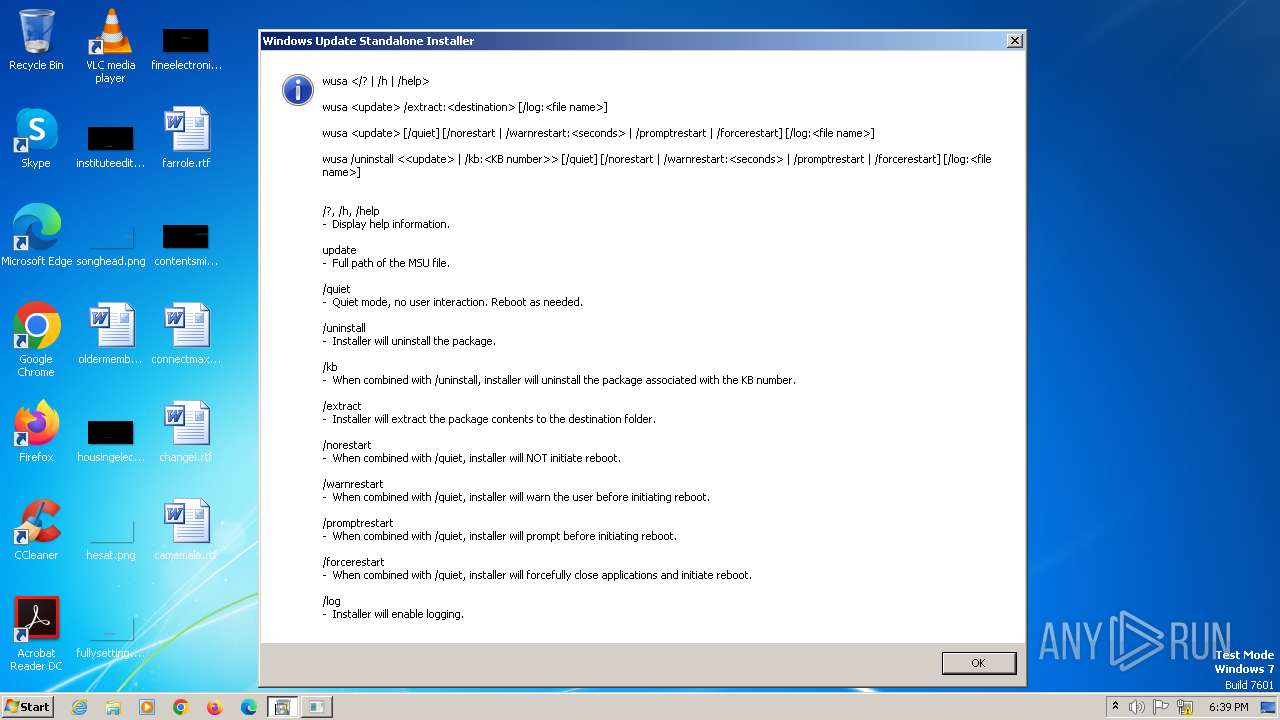Select the hesat.png file icon
The width and height of the screenshot is (1280, 720).
(110, 538)
